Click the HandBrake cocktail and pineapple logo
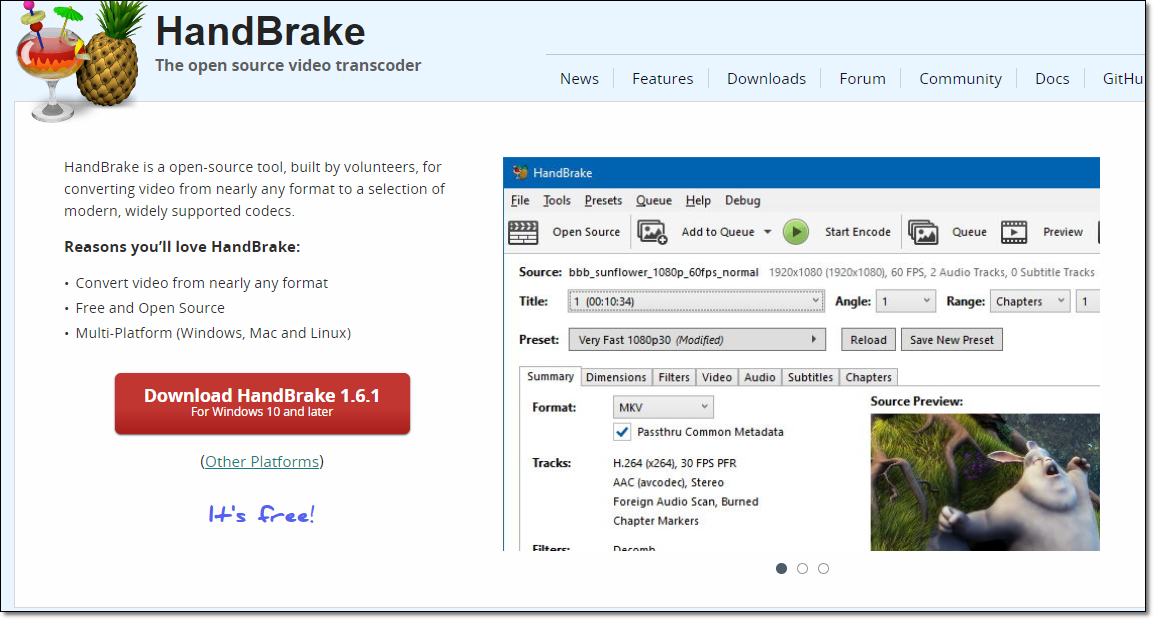The image size is (1154, 620). [x=79, y=62]
